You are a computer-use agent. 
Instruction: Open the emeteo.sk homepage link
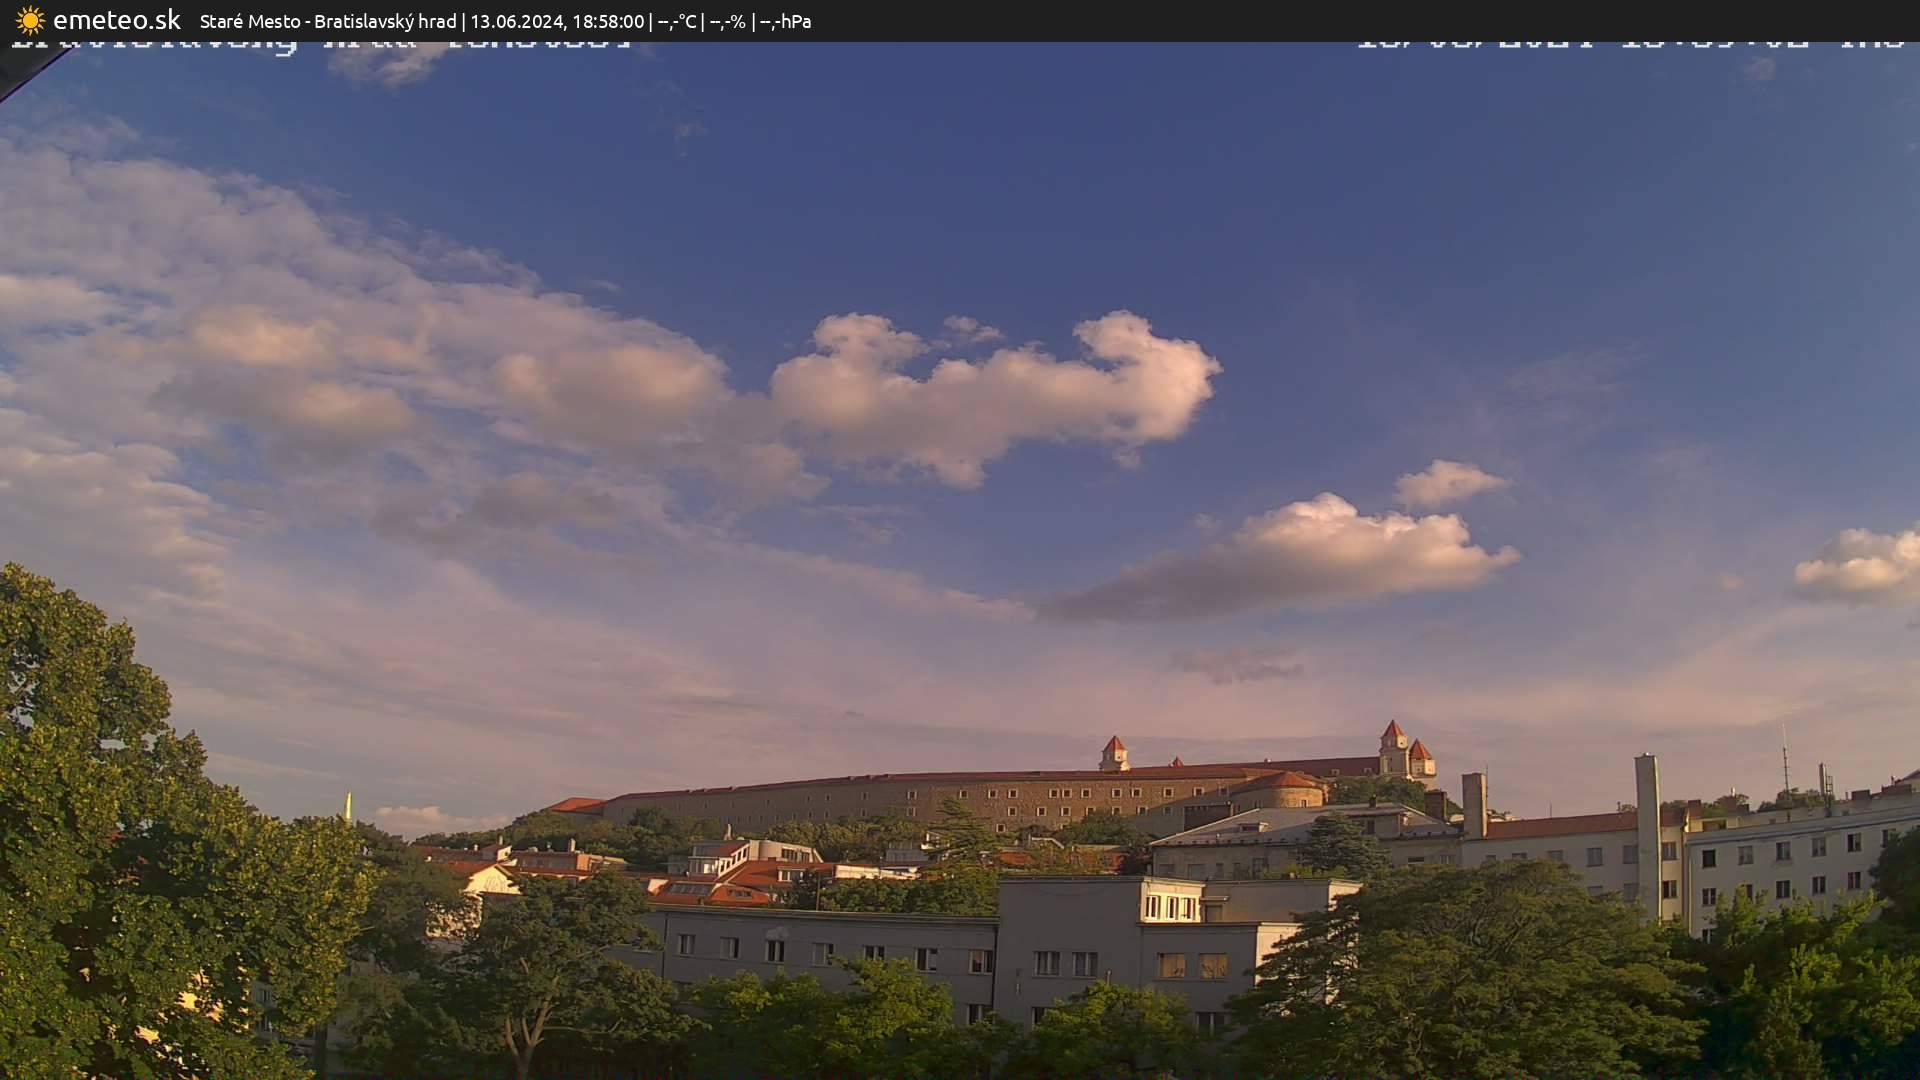117,20
